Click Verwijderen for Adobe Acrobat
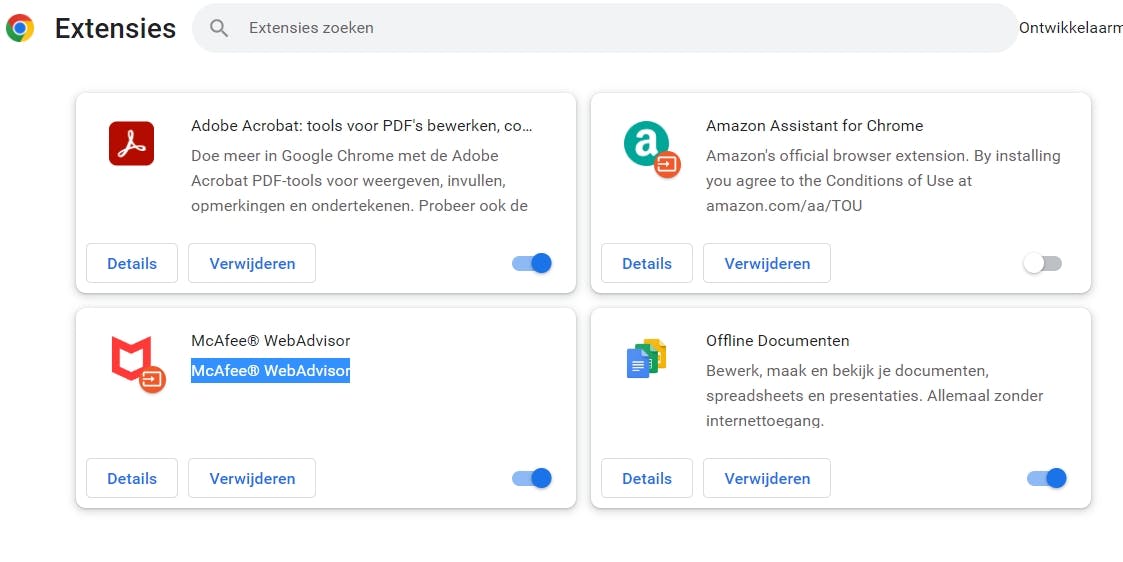 pos(252,264)
